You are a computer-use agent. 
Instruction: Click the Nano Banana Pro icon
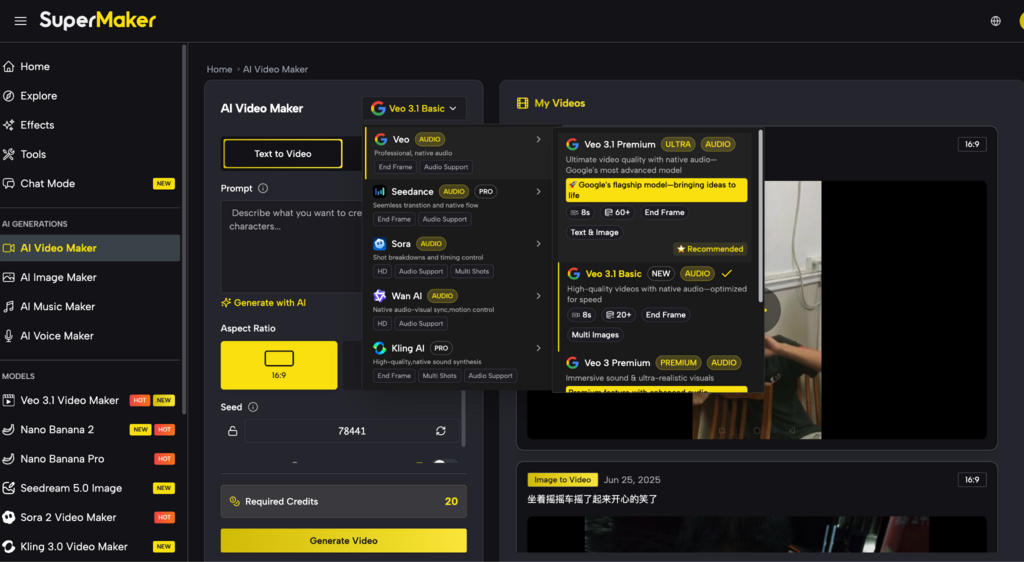click(8, 459)
